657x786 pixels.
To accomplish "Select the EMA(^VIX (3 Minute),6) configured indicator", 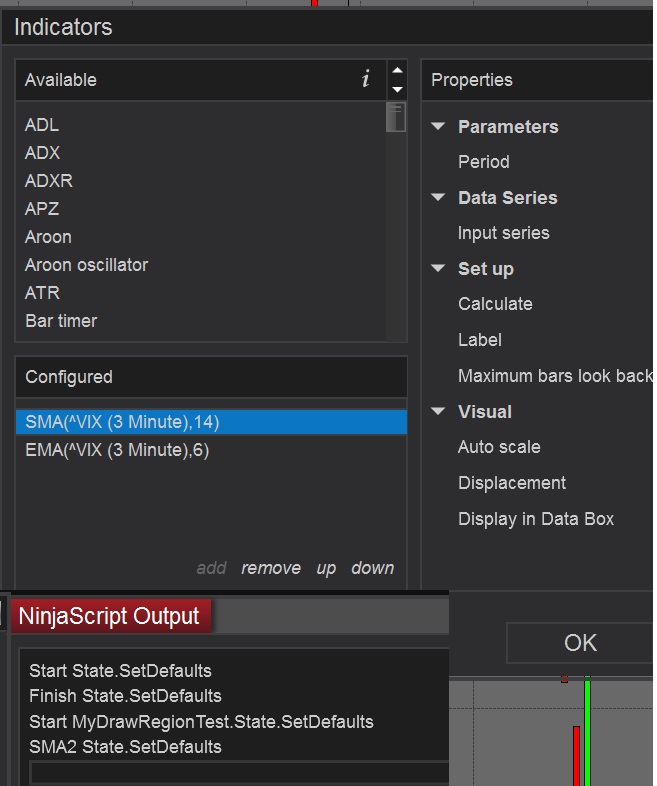I will (x=117, y=450).
